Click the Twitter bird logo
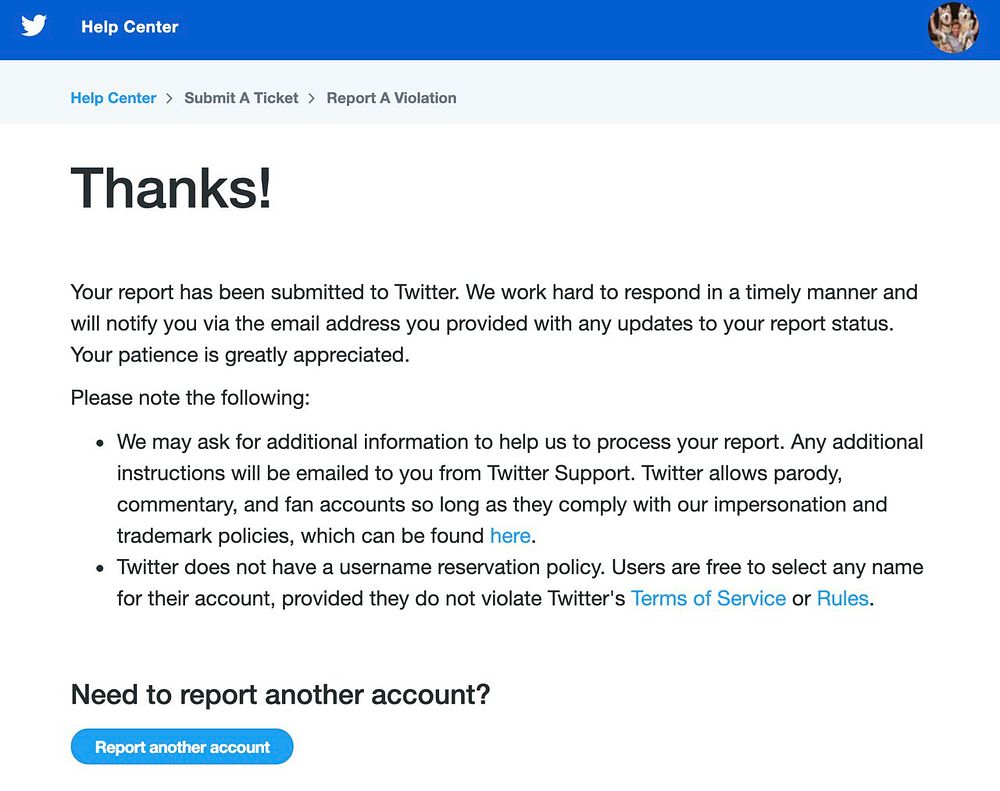The width and height of the screenshot is (1000, 791). (x=34, y=27)
